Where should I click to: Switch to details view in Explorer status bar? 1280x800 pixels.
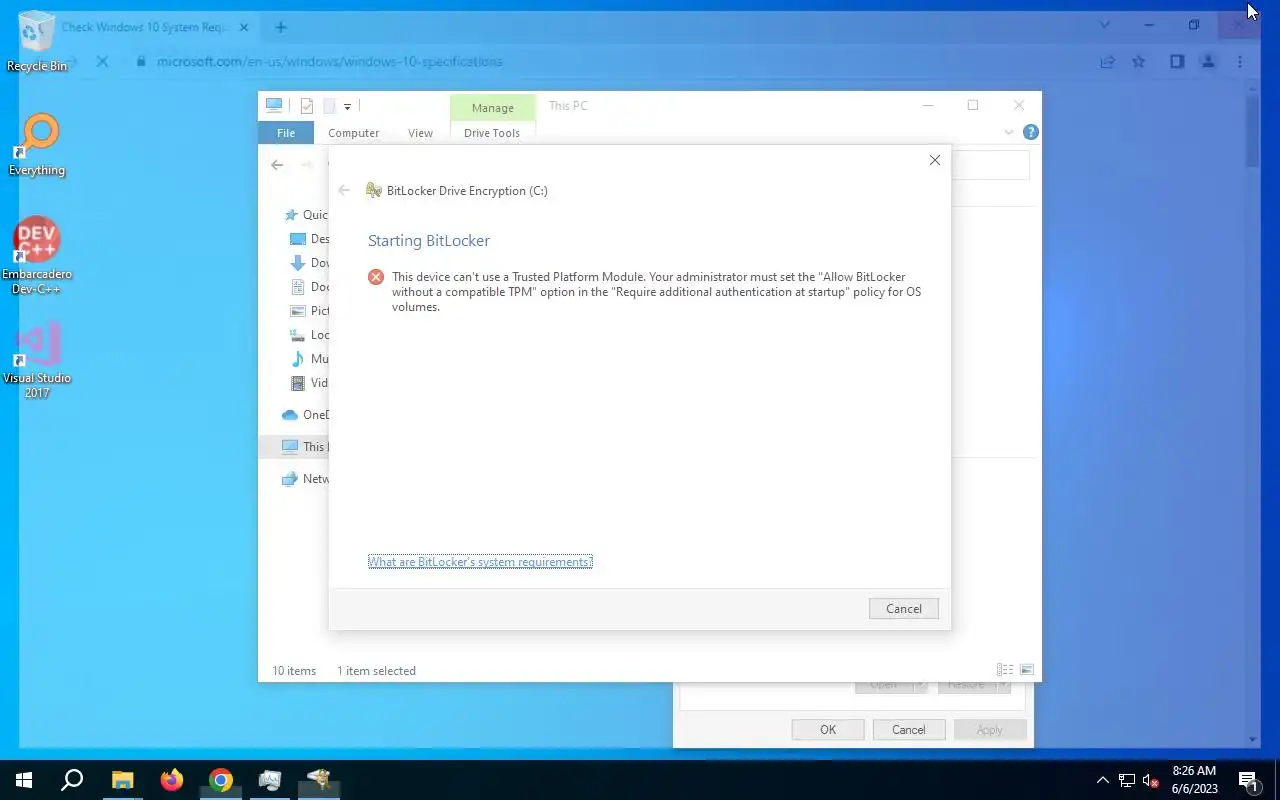pyautogui.click(x=1005, y=670)
